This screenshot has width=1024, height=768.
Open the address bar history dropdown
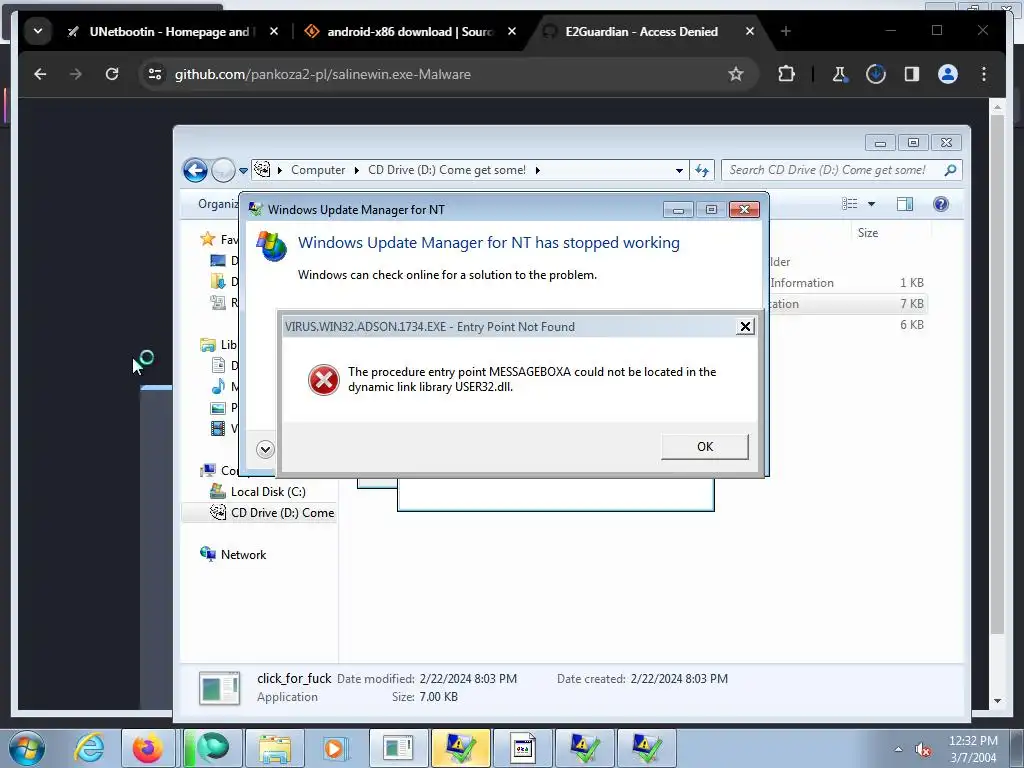[679, 170]
